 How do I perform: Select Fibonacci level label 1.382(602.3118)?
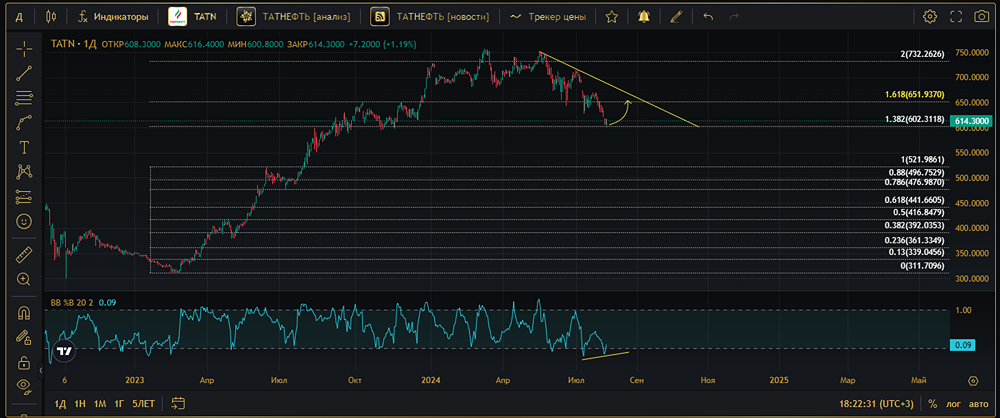pos(915,119)
